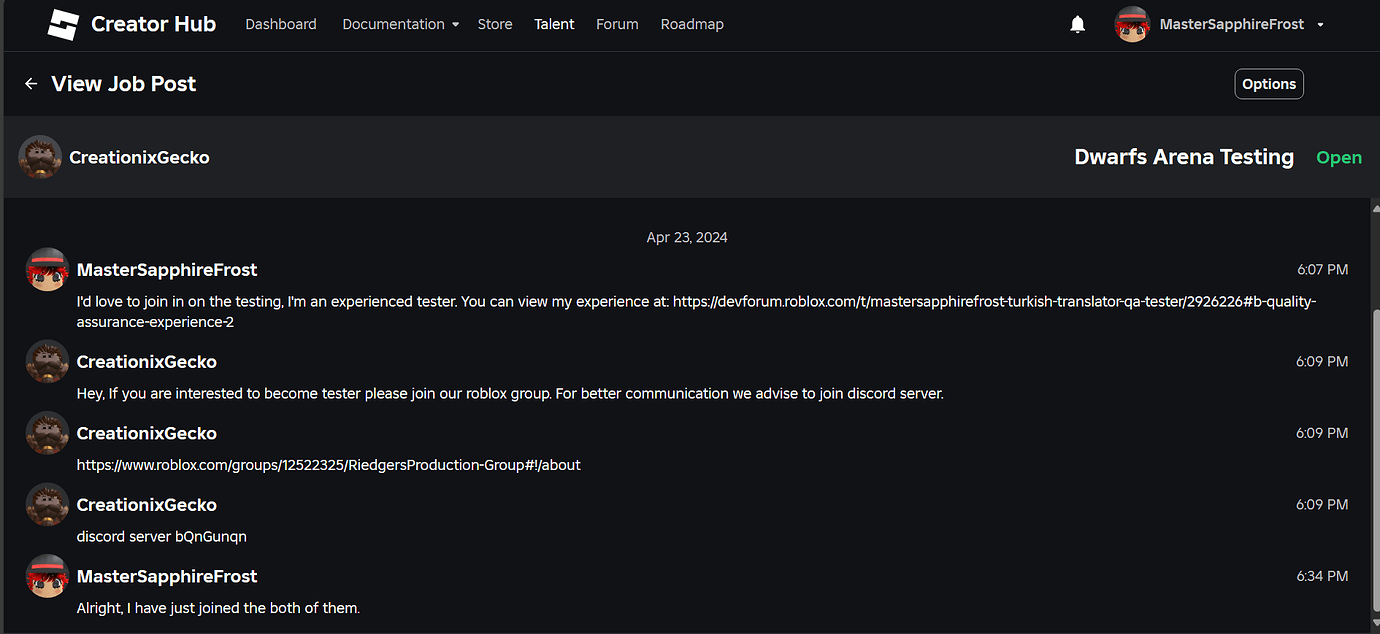Open the notification bell
Screen dimensions: 1380x634
coord(1077,24)
